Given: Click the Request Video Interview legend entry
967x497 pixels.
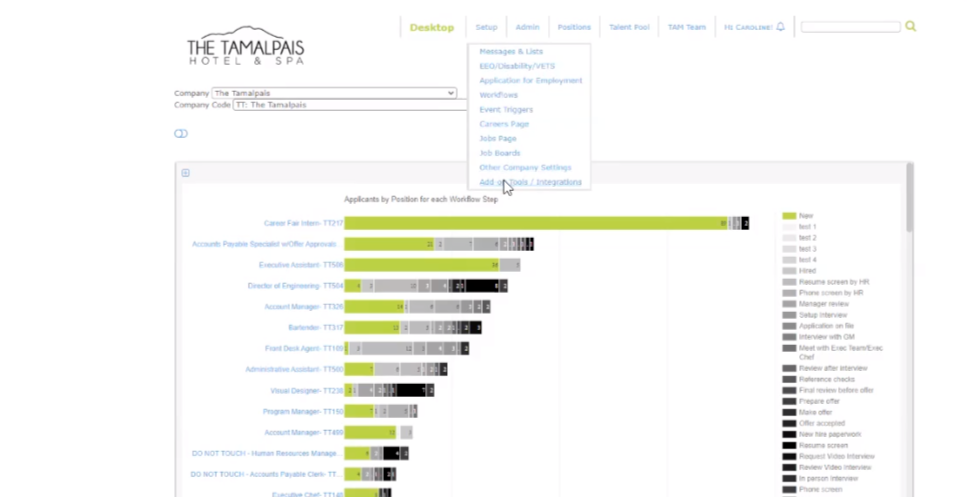Looking at the screenshot, I should click(837, 456).
